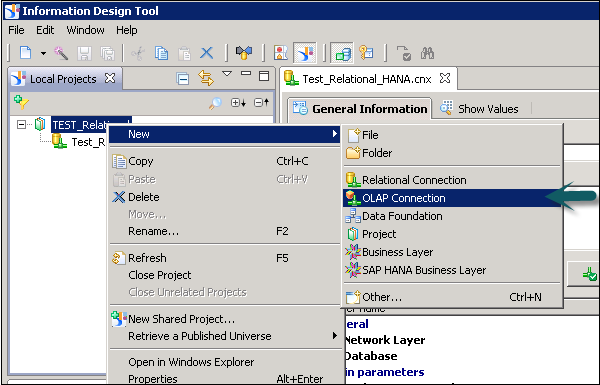Open the File menu

[x=16, y=30]
